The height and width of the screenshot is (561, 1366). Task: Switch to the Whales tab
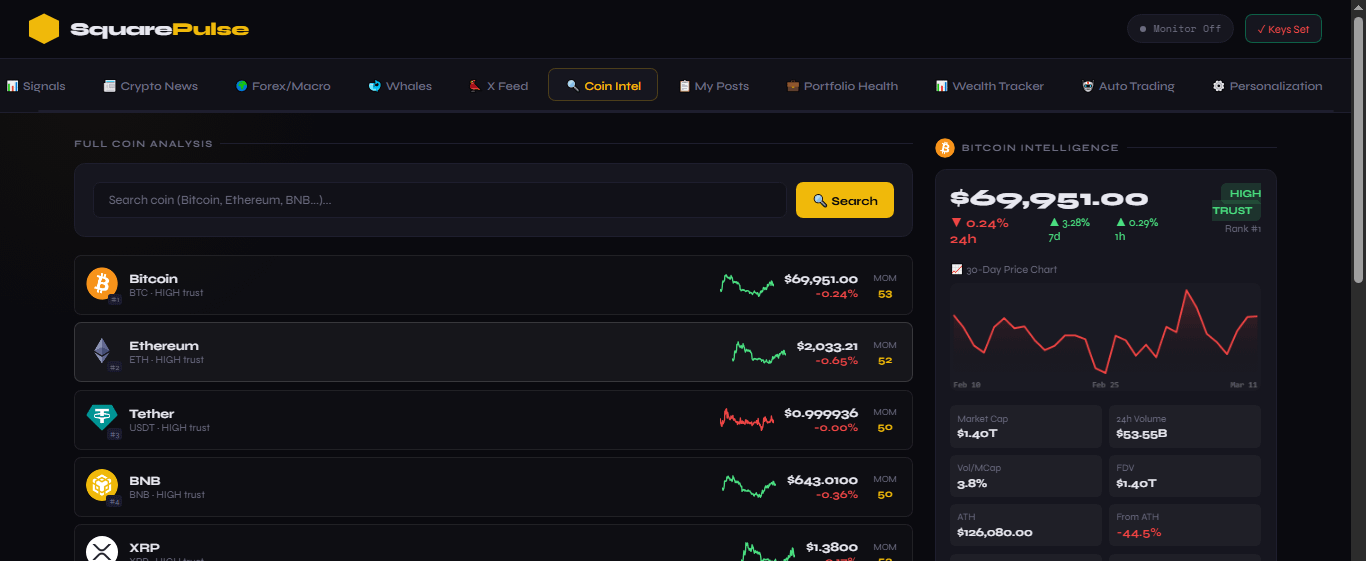pyautogui.click(x=400, y=86)
